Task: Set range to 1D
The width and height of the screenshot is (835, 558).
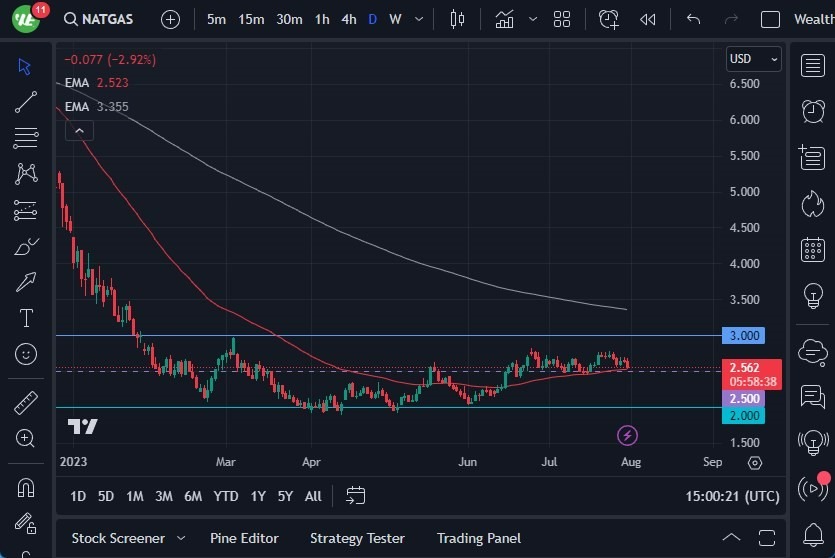Action: click(78, 496)
